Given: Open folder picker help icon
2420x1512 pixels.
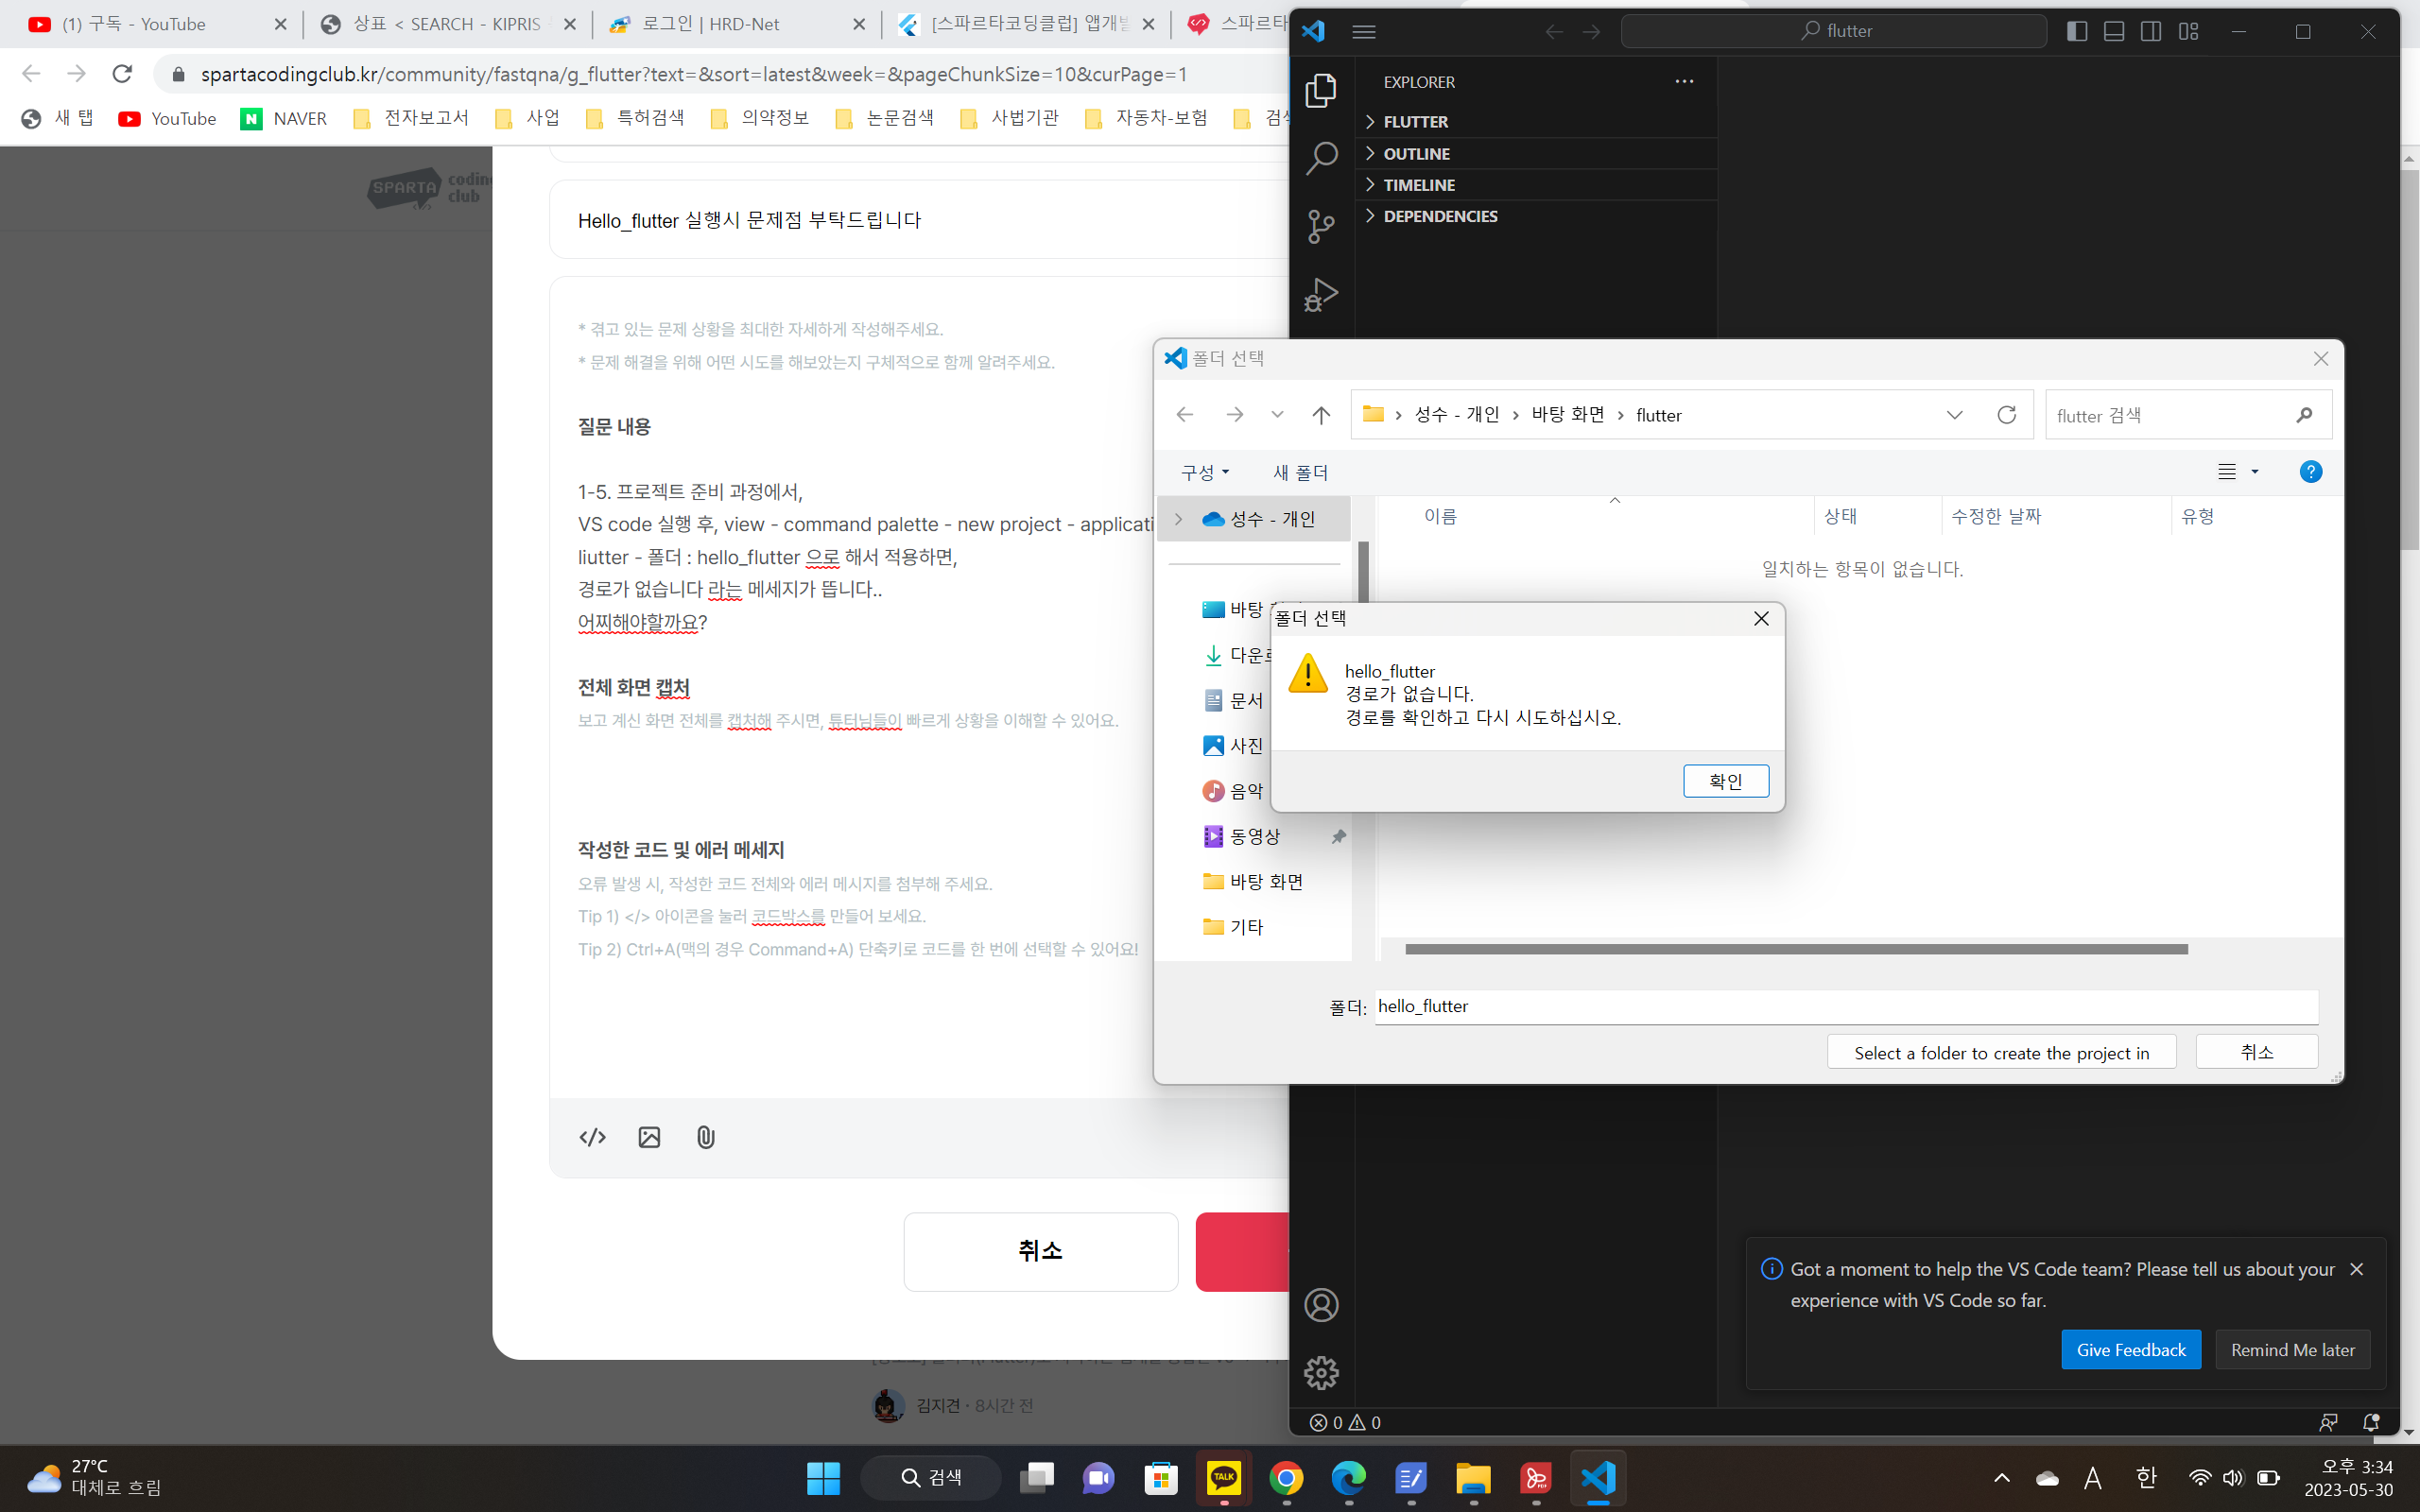Looking at the screenshot, I should pos(2310,472).
